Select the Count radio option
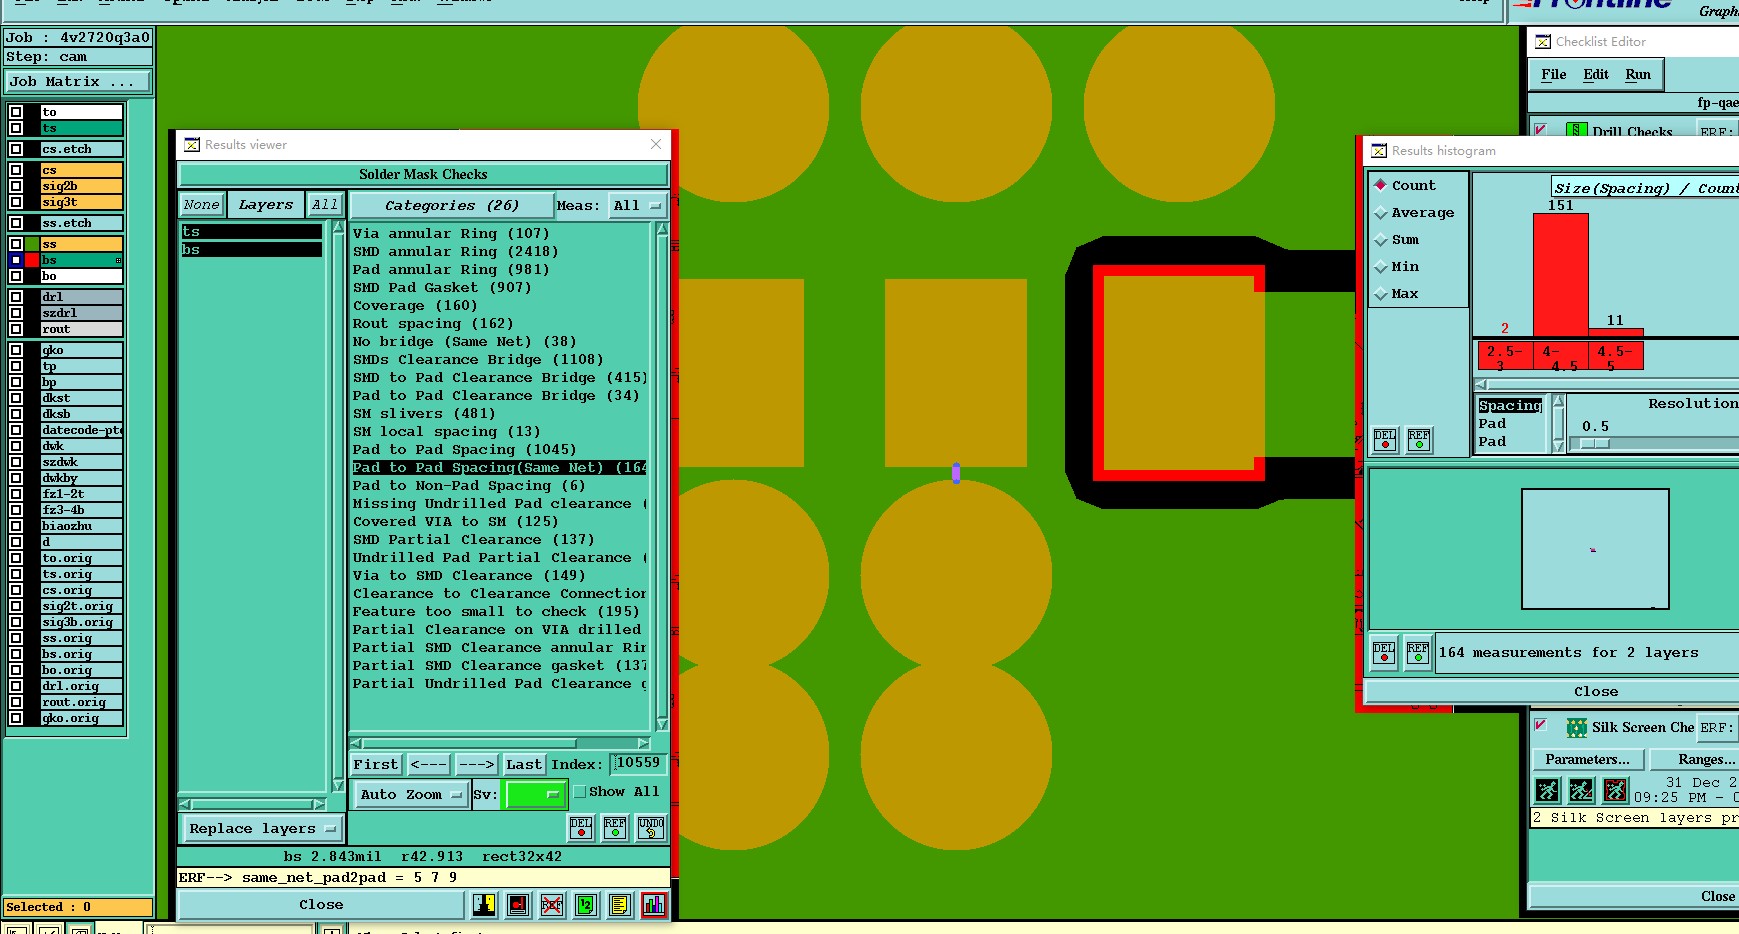This screenshot has height=934, width=1739. 1381,185
